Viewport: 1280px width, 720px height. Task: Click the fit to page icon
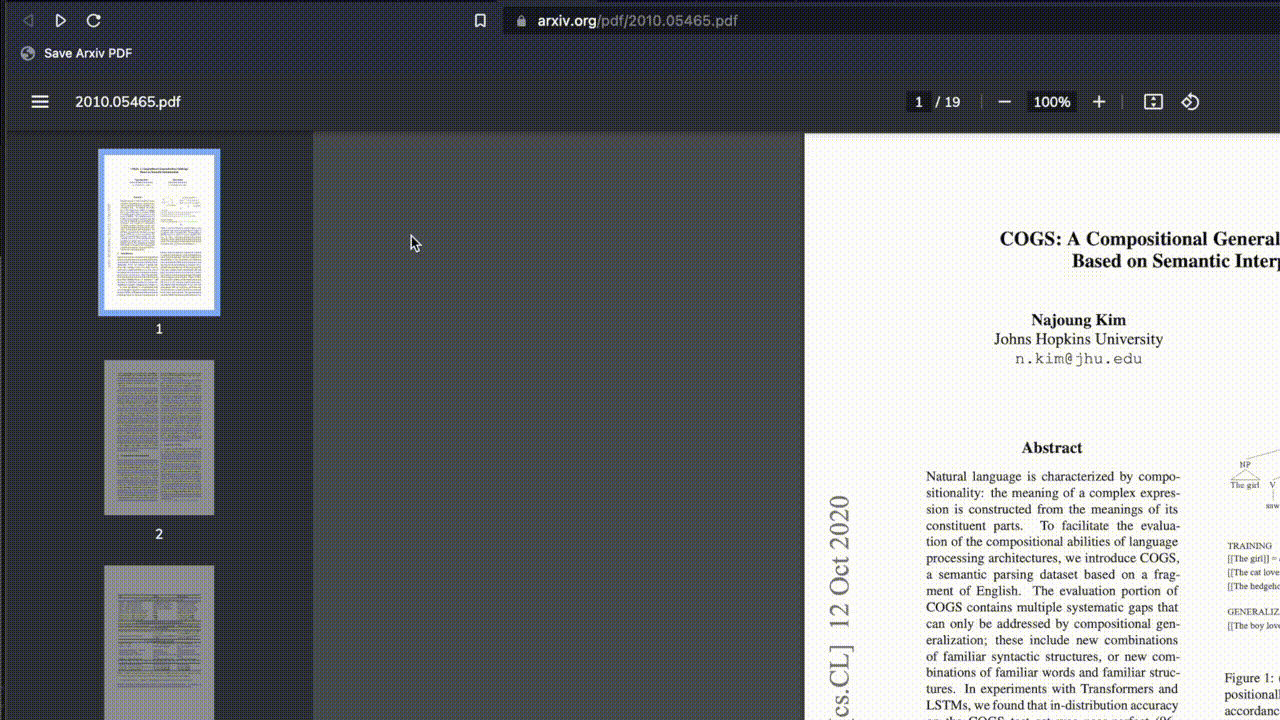pos(1153,102)
